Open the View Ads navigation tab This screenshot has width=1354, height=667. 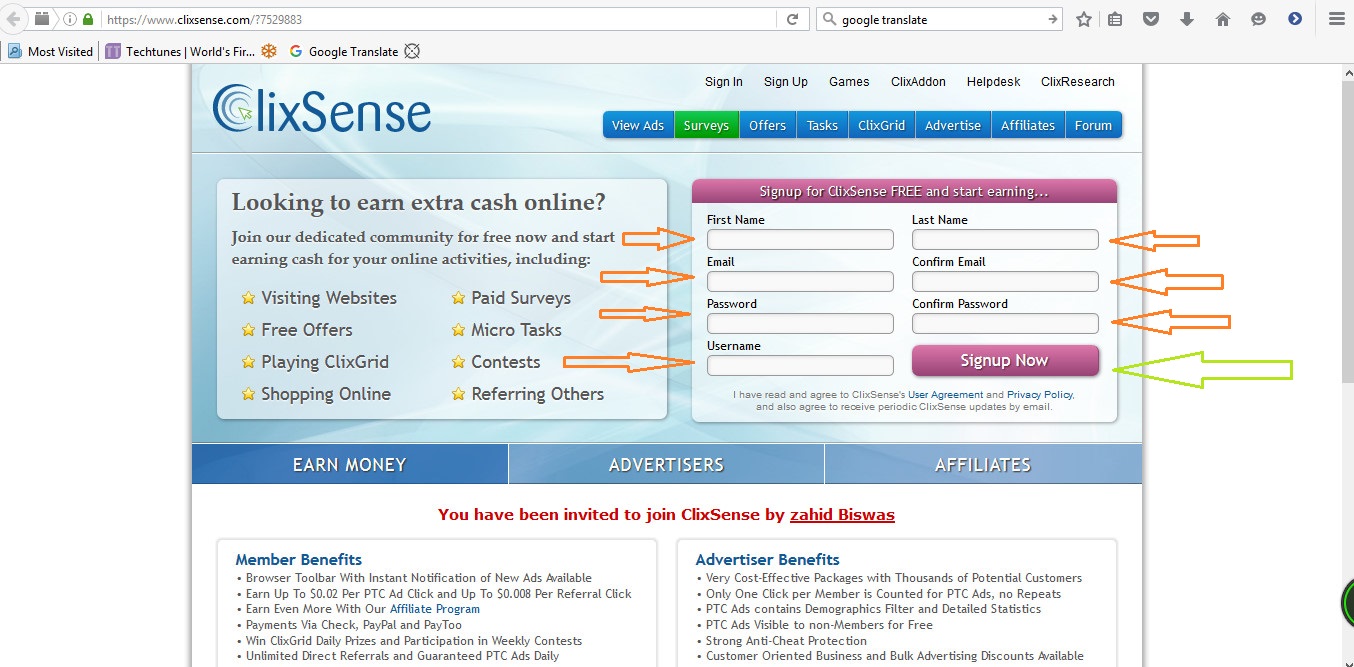637,125
